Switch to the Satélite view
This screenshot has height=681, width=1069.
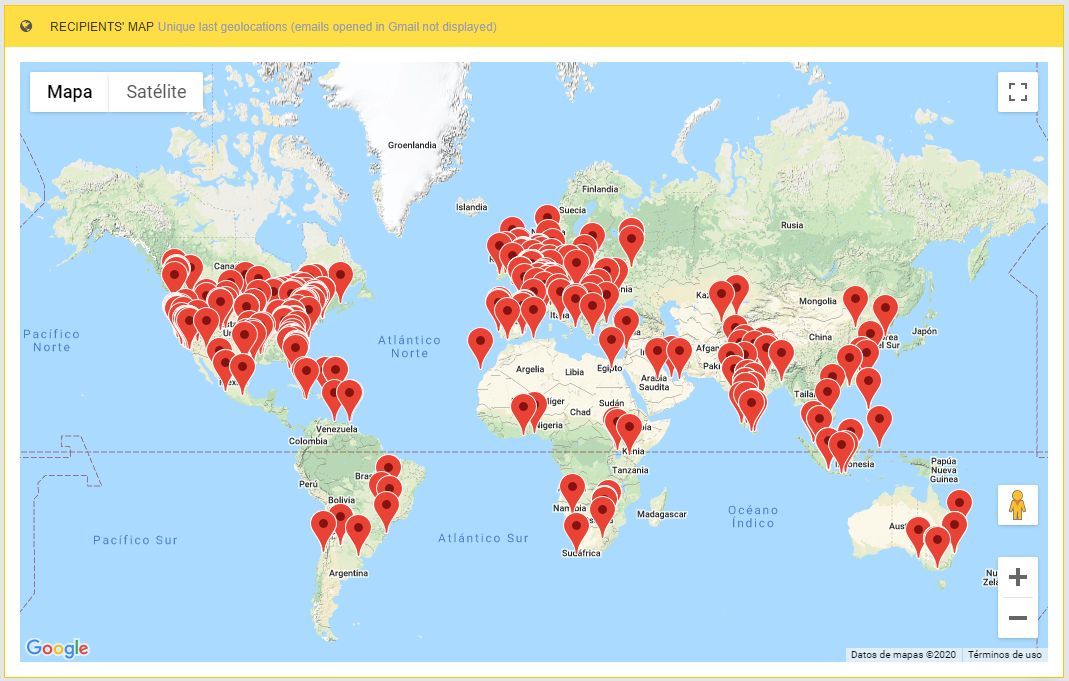point(154,91)
